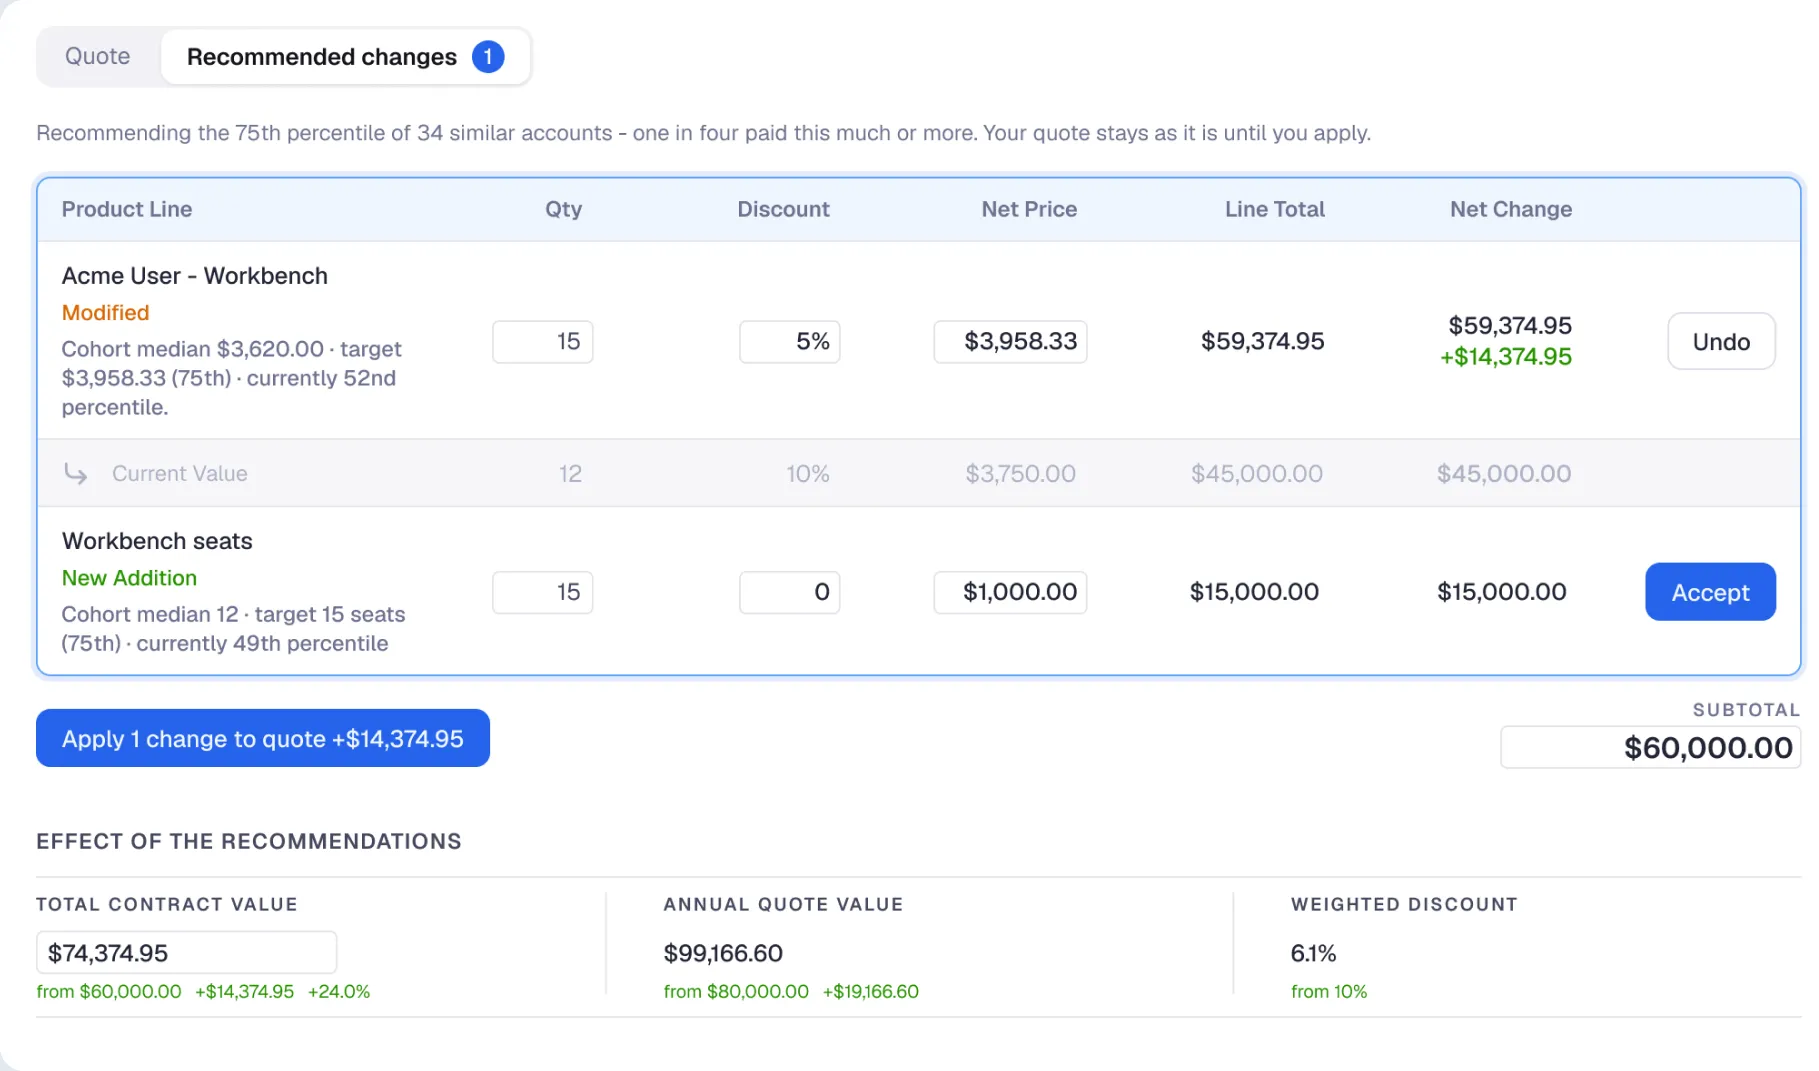Click the $99,166.60 annual quote value
The width and height of the screenshot is (1819, 1071).
tap(723, 953)
